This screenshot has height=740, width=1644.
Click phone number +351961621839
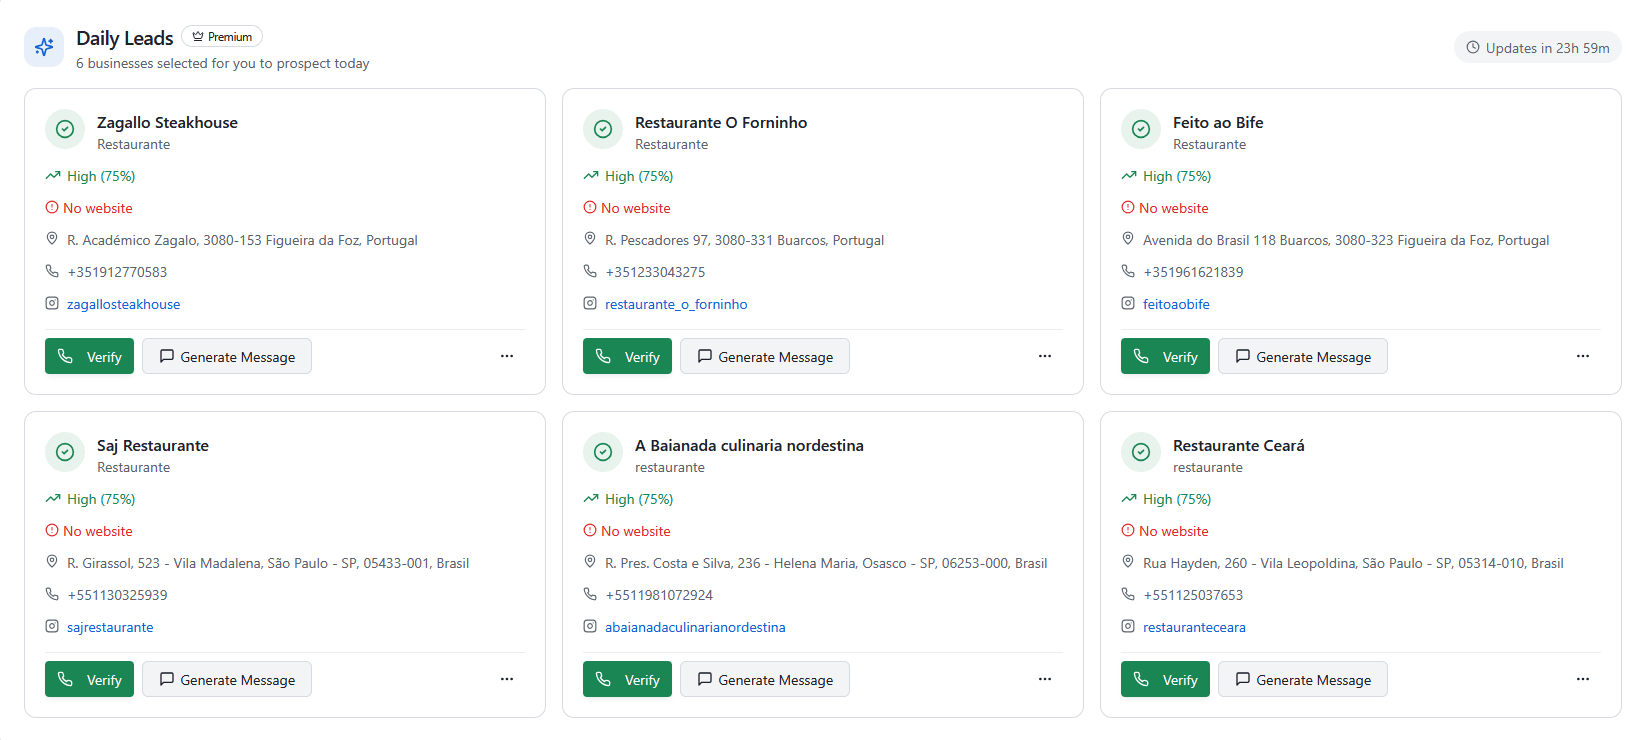1193,272
